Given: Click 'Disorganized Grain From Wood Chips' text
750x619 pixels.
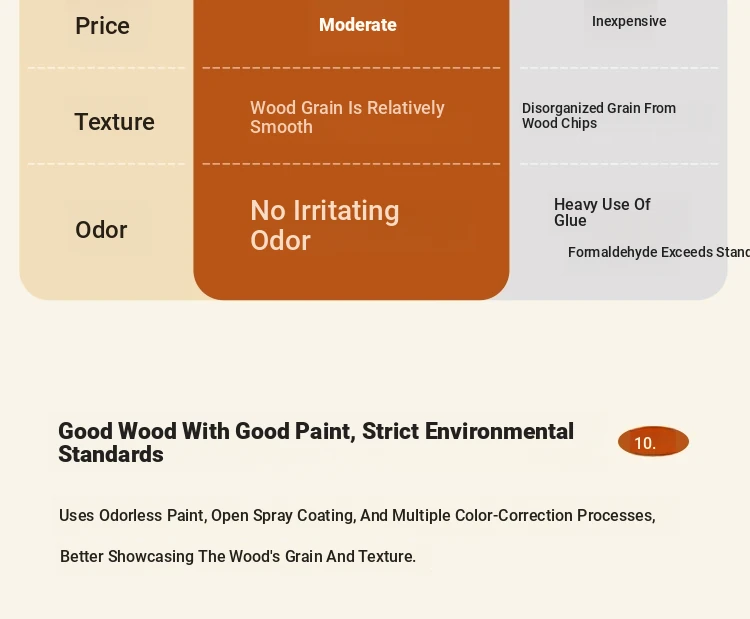Looking at the screenshot, I should [599, 116].
